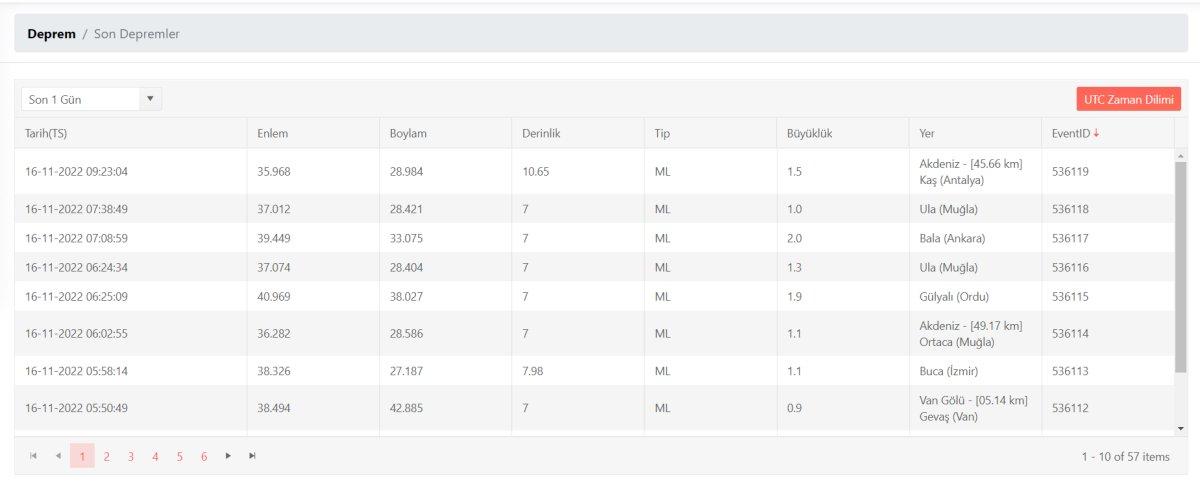
Task: Go to the previous page arrow
Action: [x=58, y=456]
